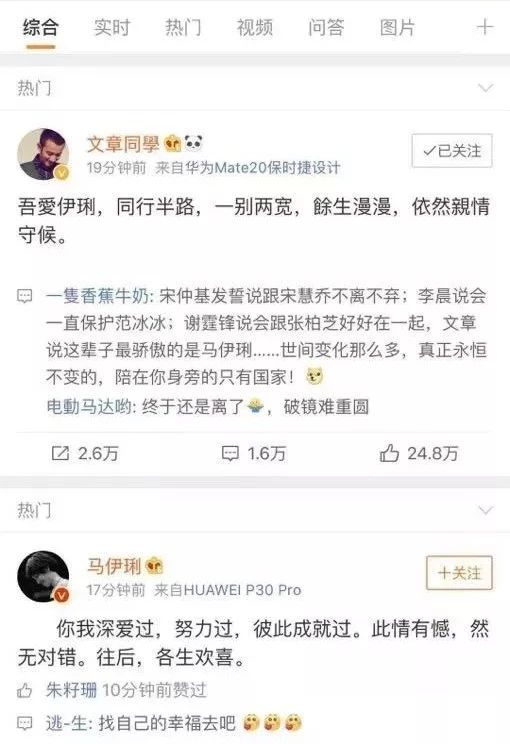Open 马伊琍 post text 你我深爱过
Screen dimensions: 510x744
point(104,630)
